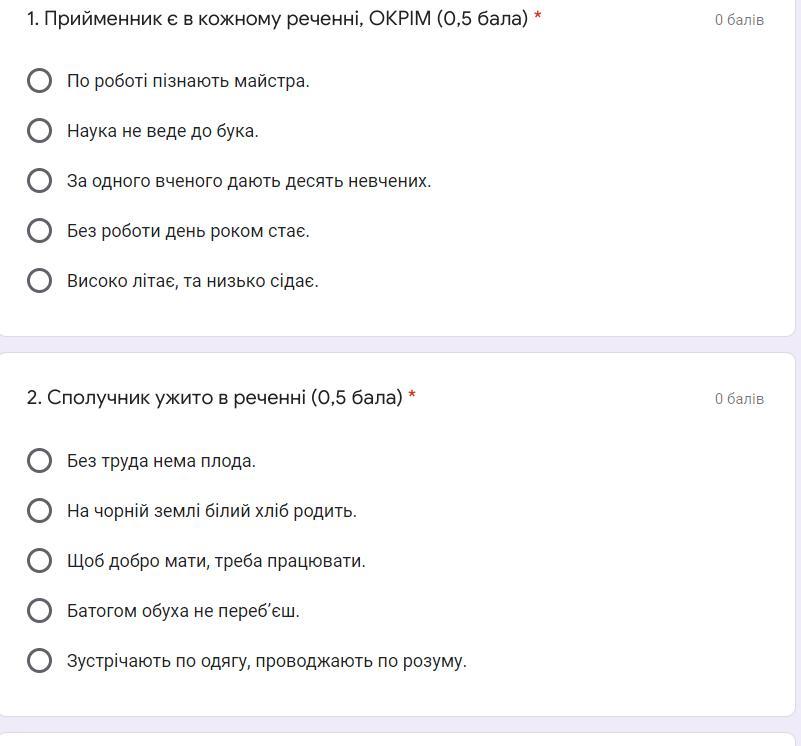Image resolution: width=801 pixels, height=746 pixels.
Task: Click question 1 title about Прийменник
Action: 277,19
